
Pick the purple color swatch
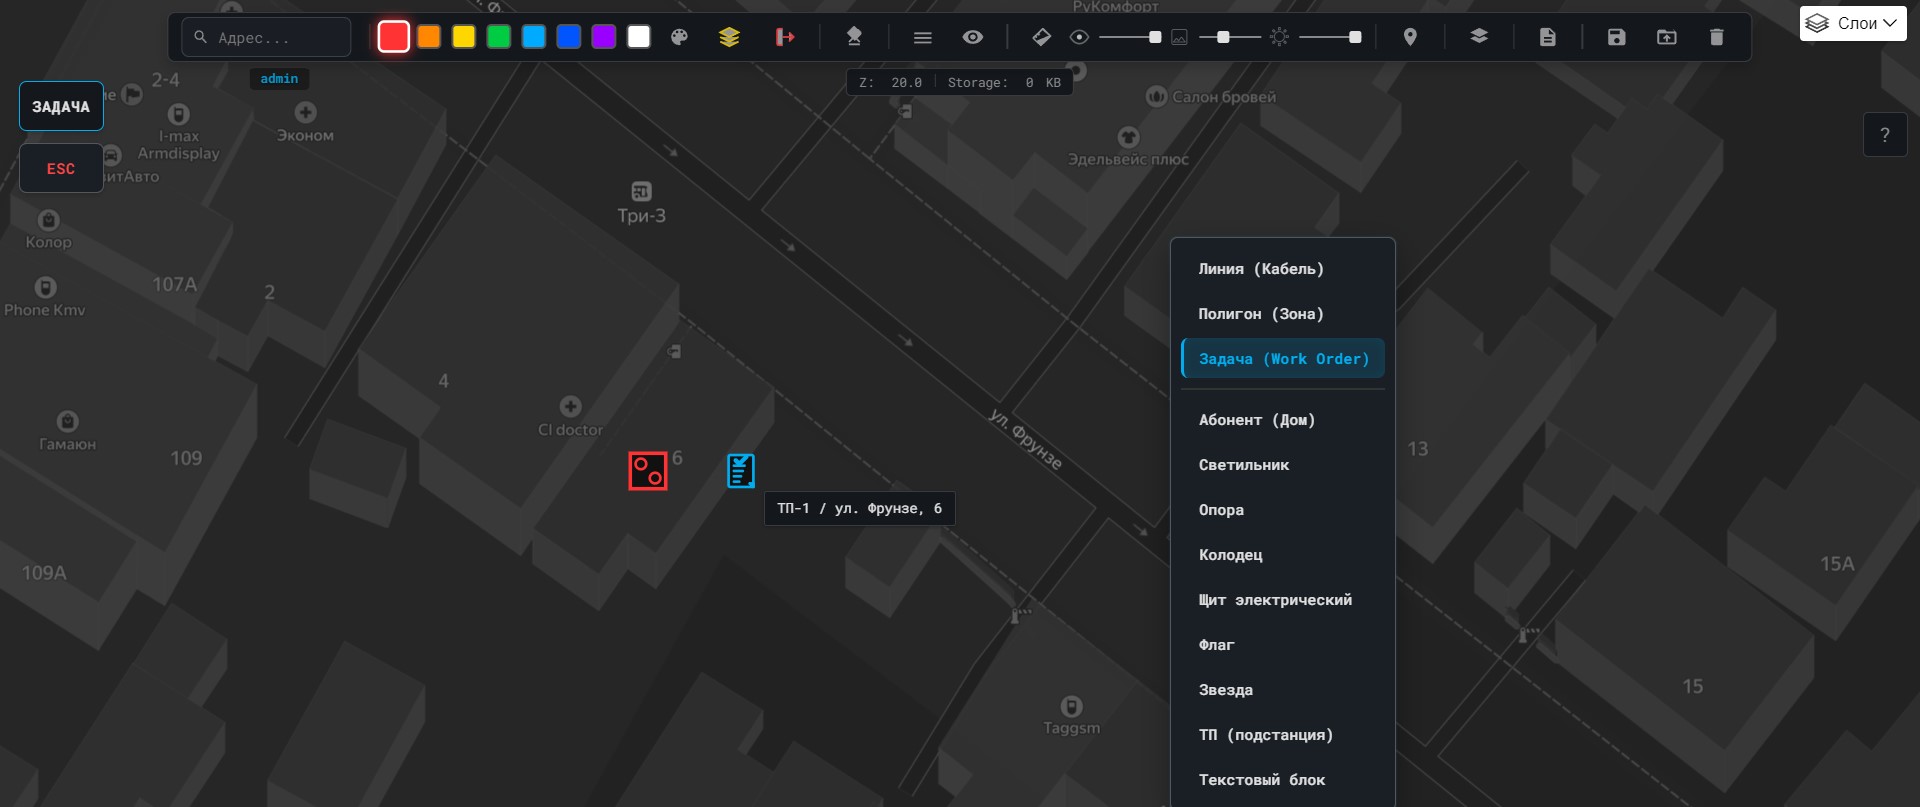click(x=603, y=37)
